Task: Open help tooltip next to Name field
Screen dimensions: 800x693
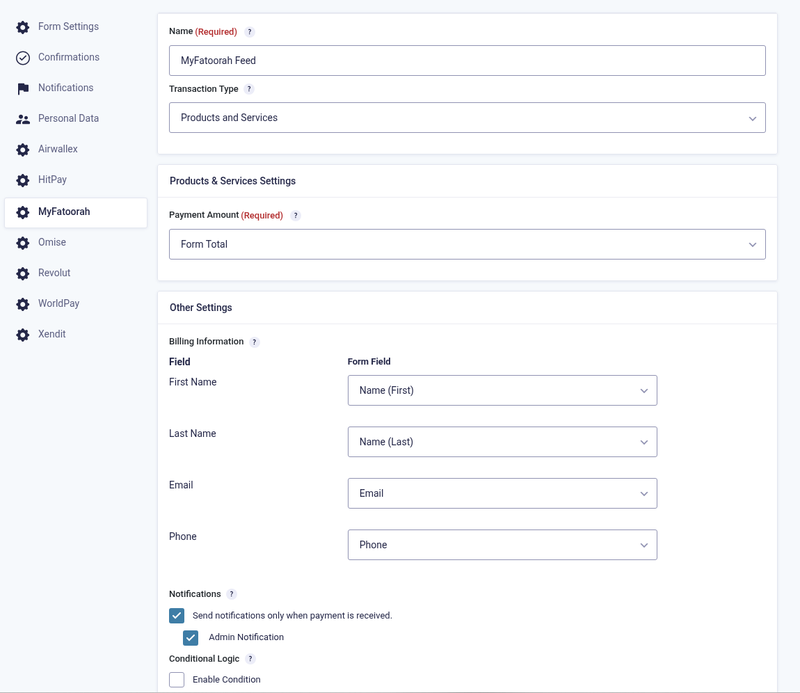Action: (249, 32)
